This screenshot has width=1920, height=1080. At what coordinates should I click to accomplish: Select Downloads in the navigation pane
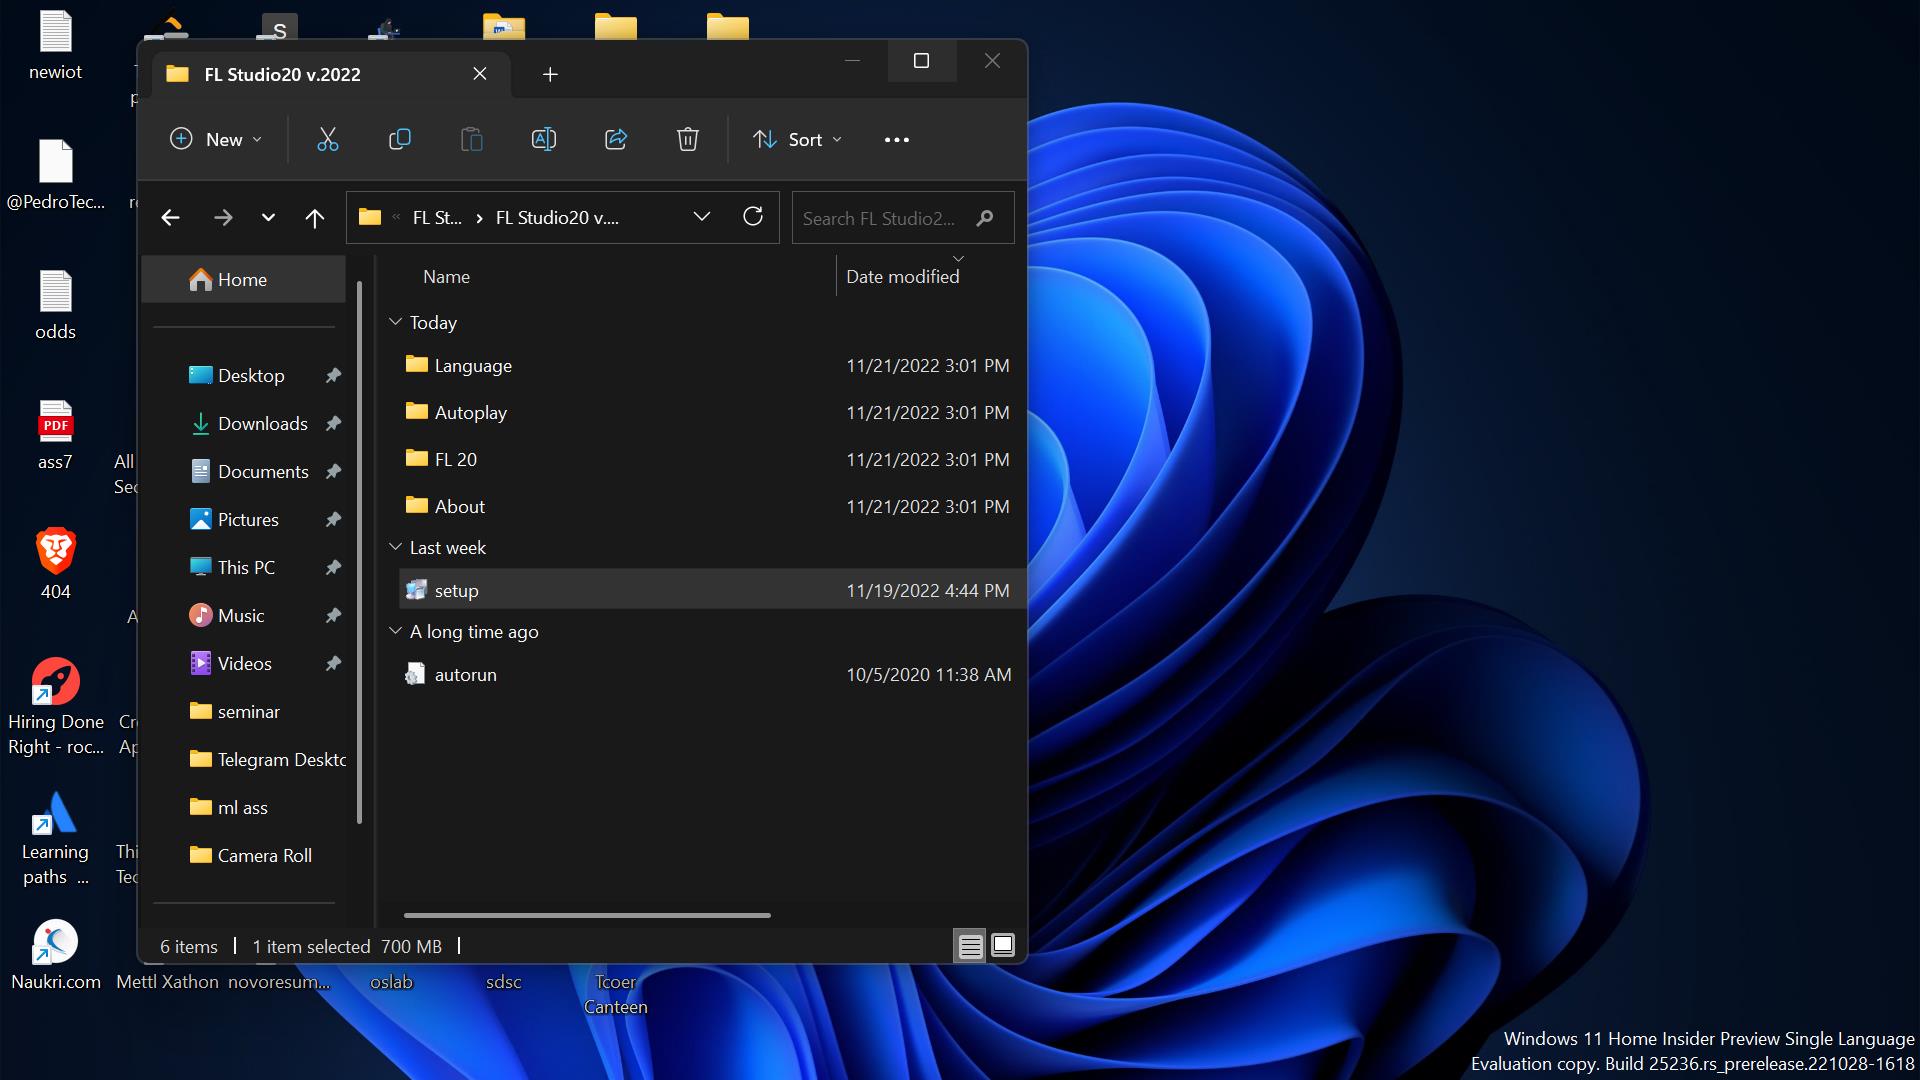262,424
